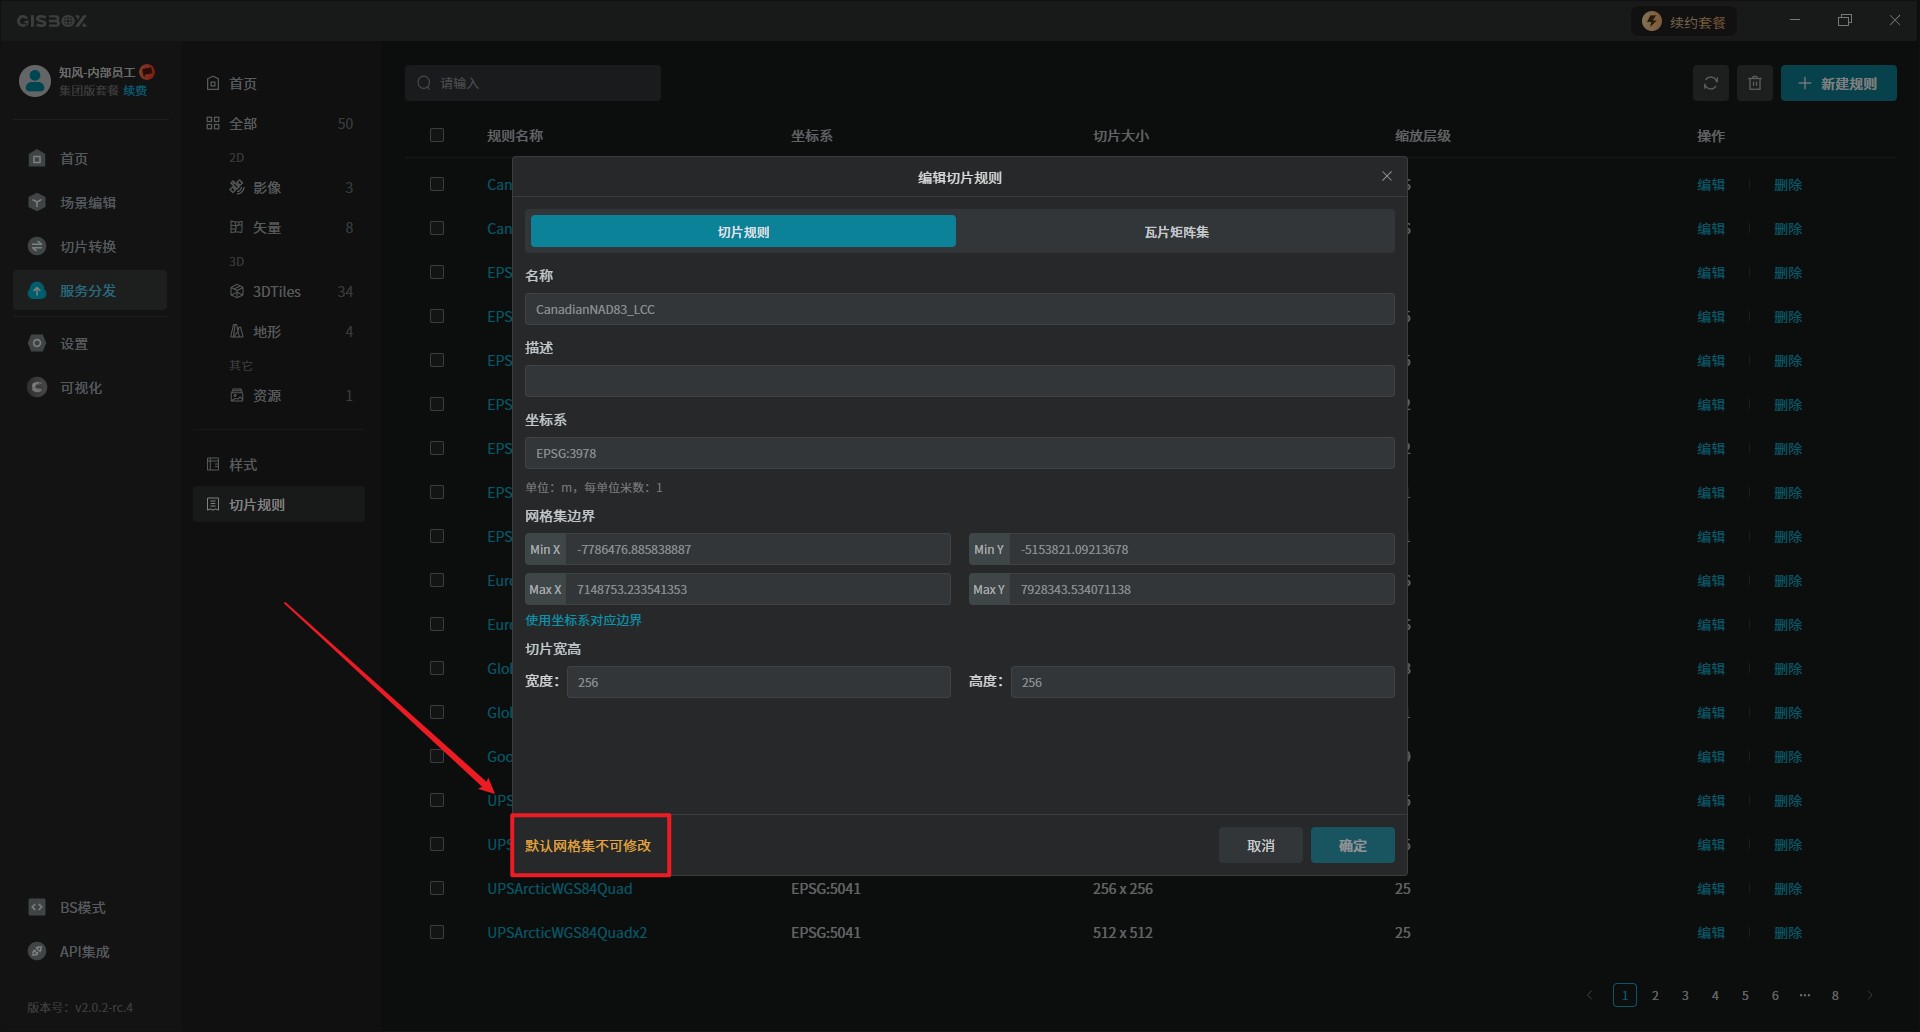Screen dimensions: 1920x1032
Task: Close the 编辑切片规则 dialog
Action: click(1386, 177)
